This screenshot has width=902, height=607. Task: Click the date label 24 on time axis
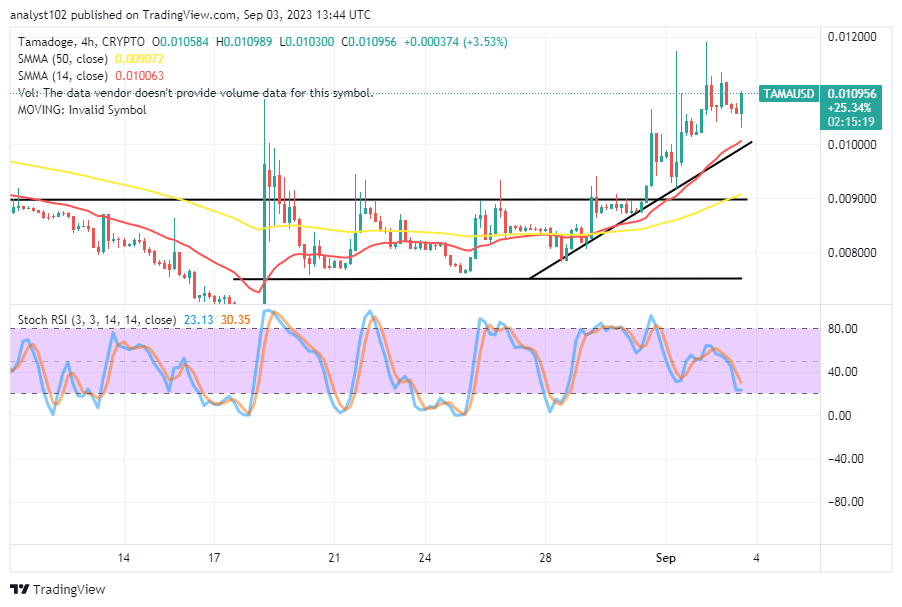click(x=425, y=558)
